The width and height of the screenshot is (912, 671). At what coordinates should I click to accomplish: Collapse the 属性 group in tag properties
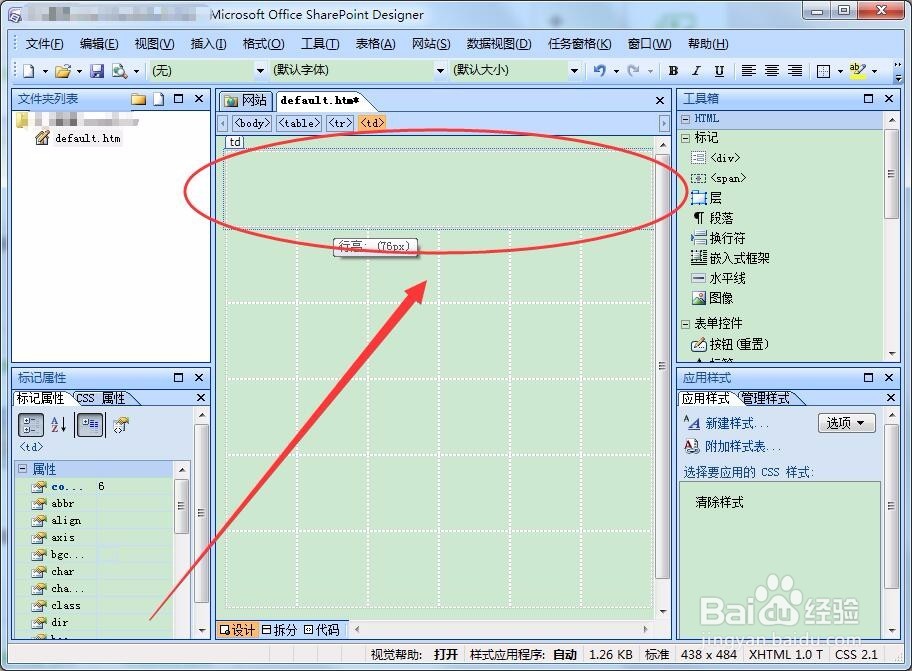pyautogui.click(x=23, y=468)
